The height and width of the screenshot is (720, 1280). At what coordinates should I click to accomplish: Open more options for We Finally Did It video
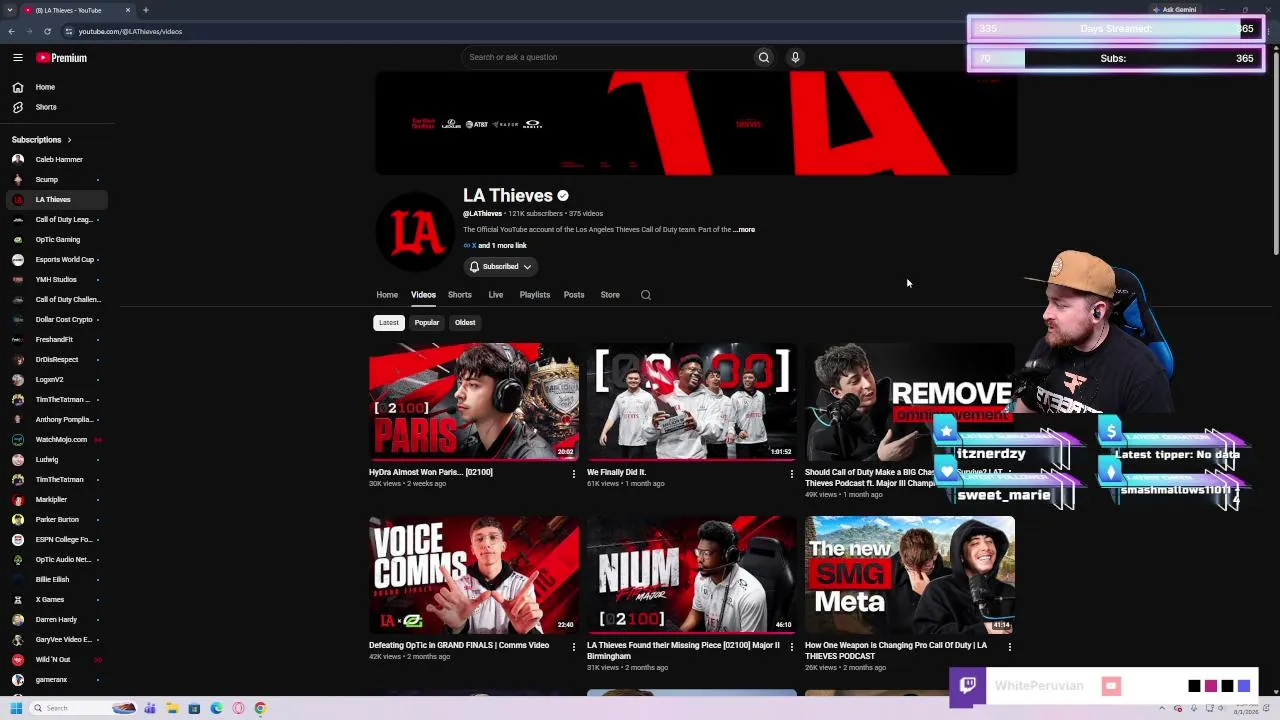click(792, 474)
